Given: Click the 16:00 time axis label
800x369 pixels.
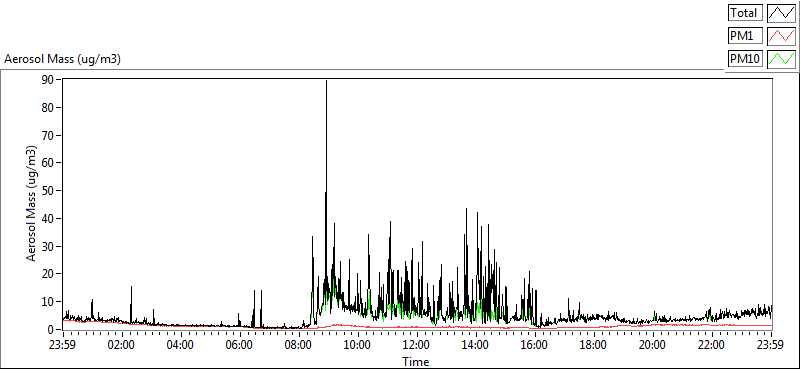Looking at the screenshot, I should click(535, 344).
